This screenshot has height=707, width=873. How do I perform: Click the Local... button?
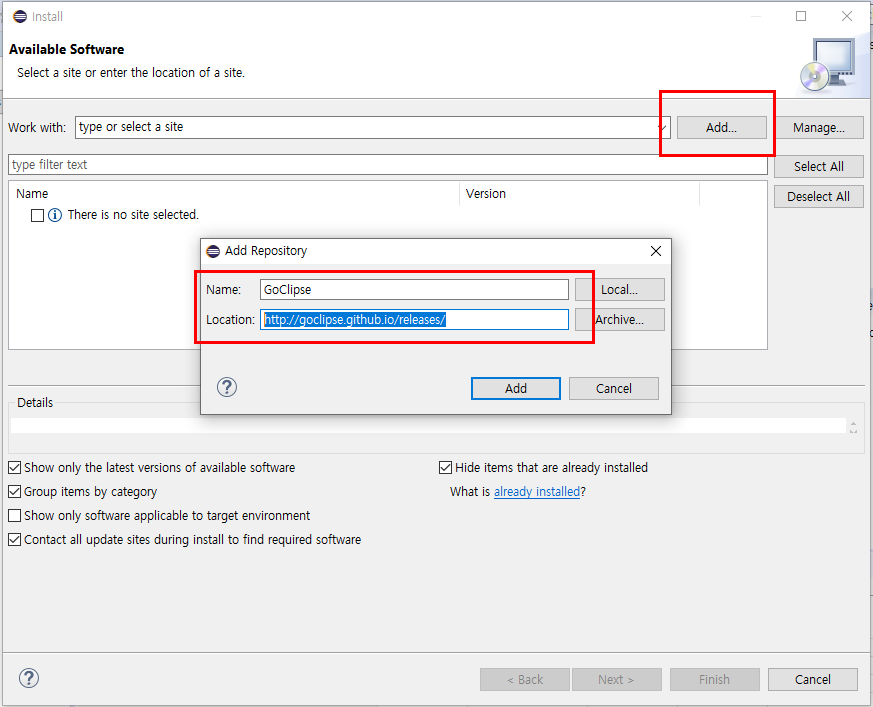[x=620, y=290]
